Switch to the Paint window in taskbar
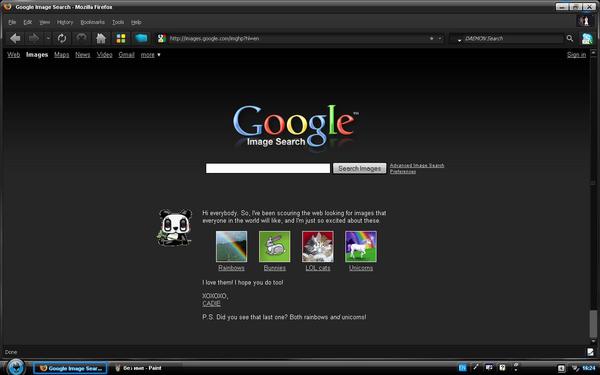This screenshot has height=375, width=600. [x=139, y=368]
